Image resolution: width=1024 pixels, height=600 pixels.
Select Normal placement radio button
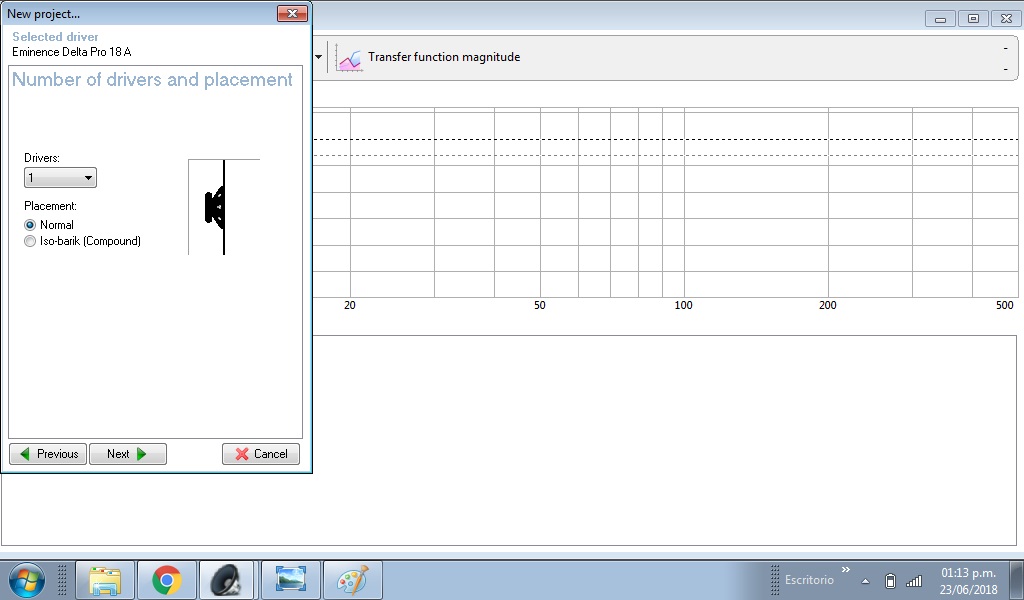(29, 225)
